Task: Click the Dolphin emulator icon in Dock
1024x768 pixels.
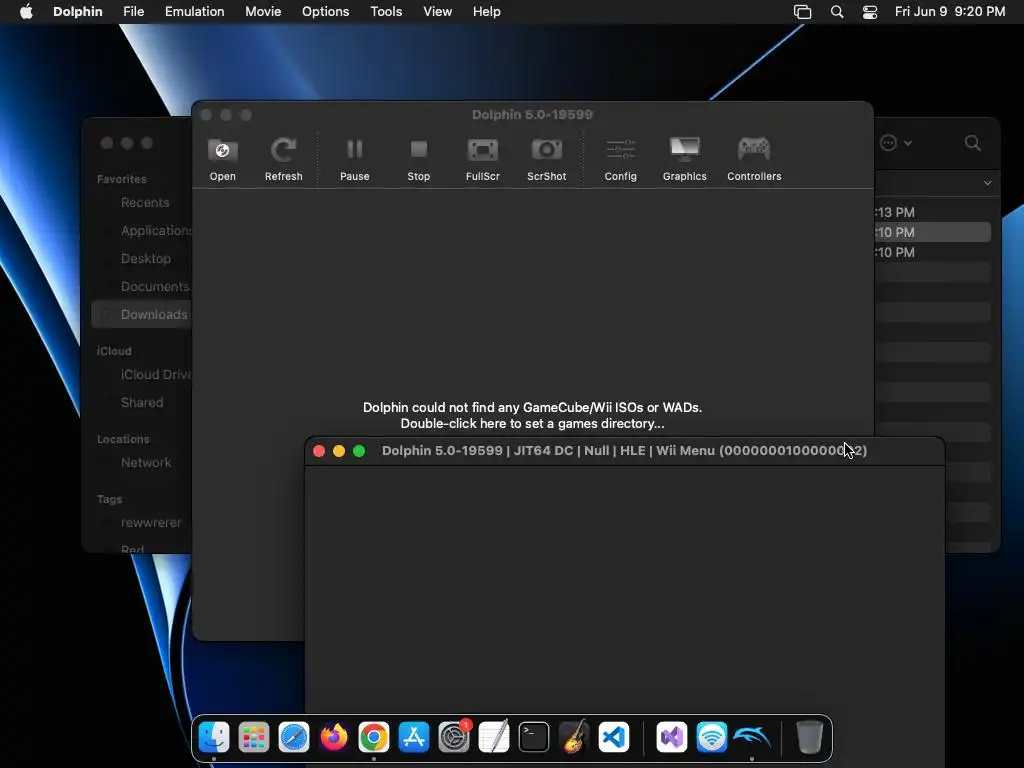Action: point(752,737)
